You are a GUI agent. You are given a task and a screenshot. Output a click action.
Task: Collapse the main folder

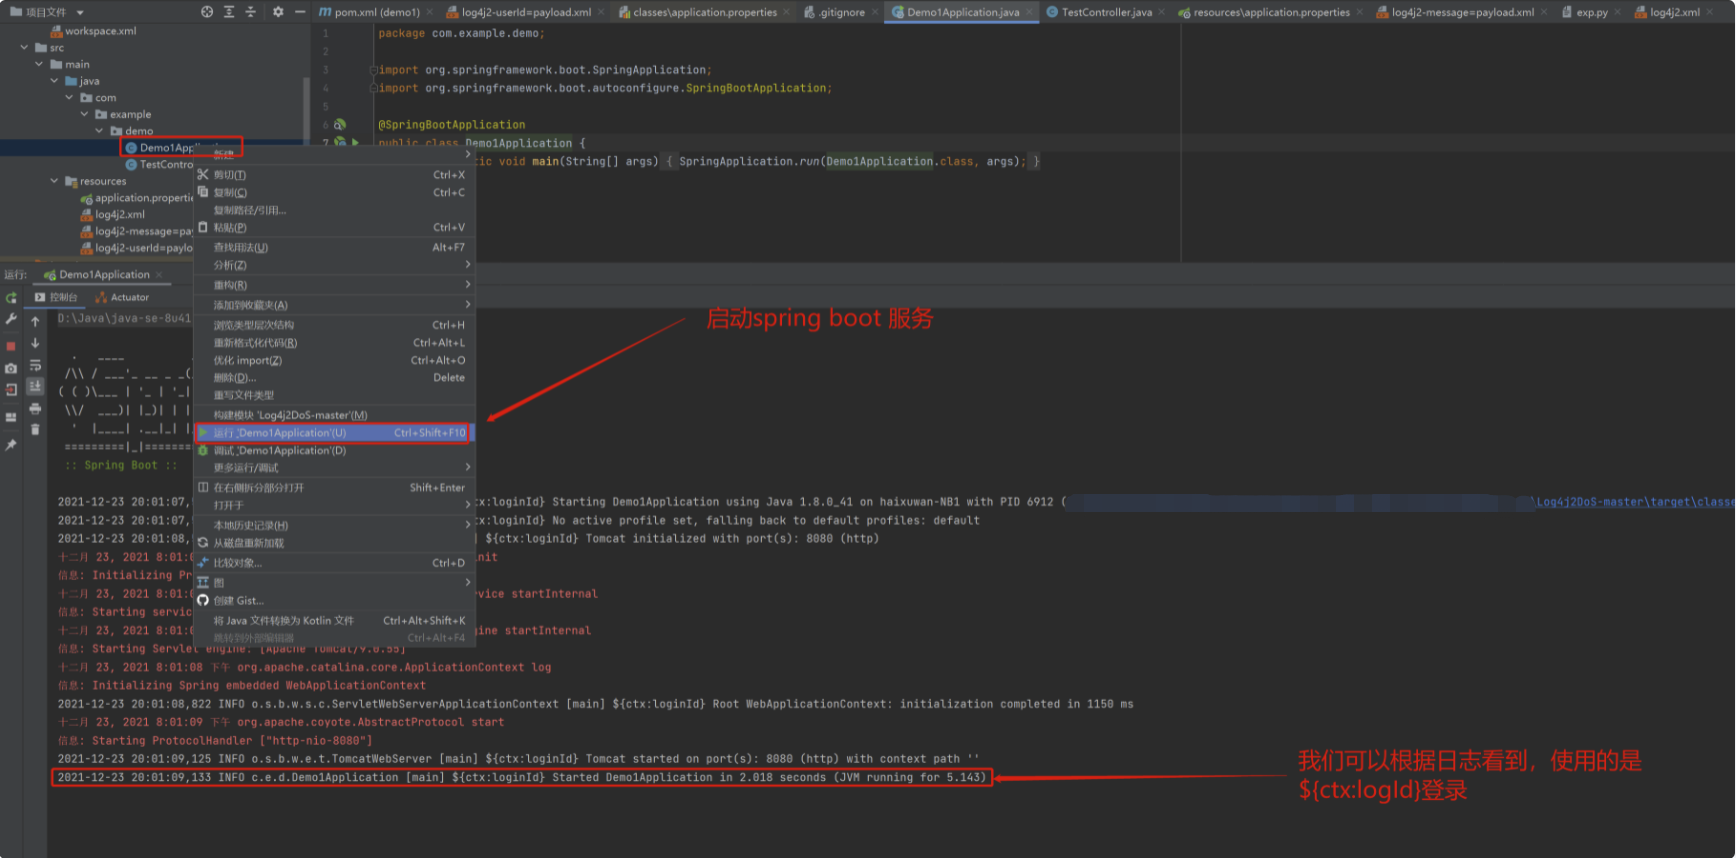(x=39, y=64)
